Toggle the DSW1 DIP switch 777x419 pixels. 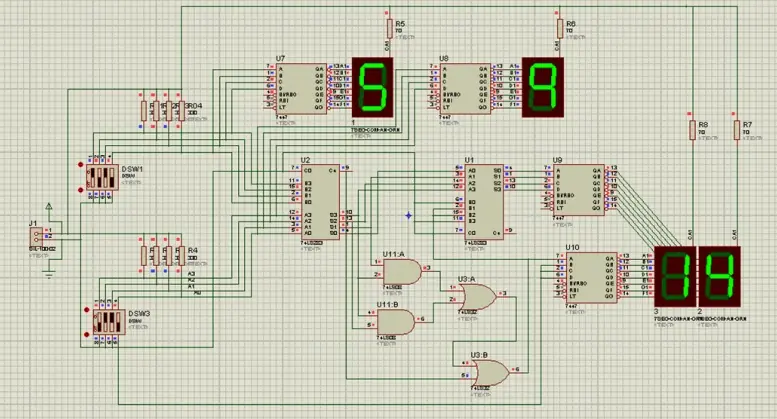[x=103, y=177]
